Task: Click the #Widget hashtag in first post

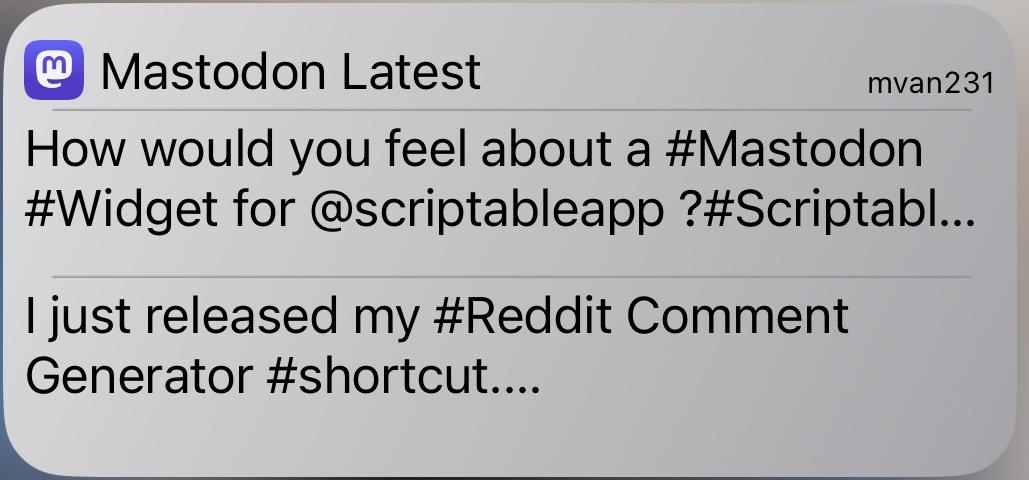Action: click(121, 210)
